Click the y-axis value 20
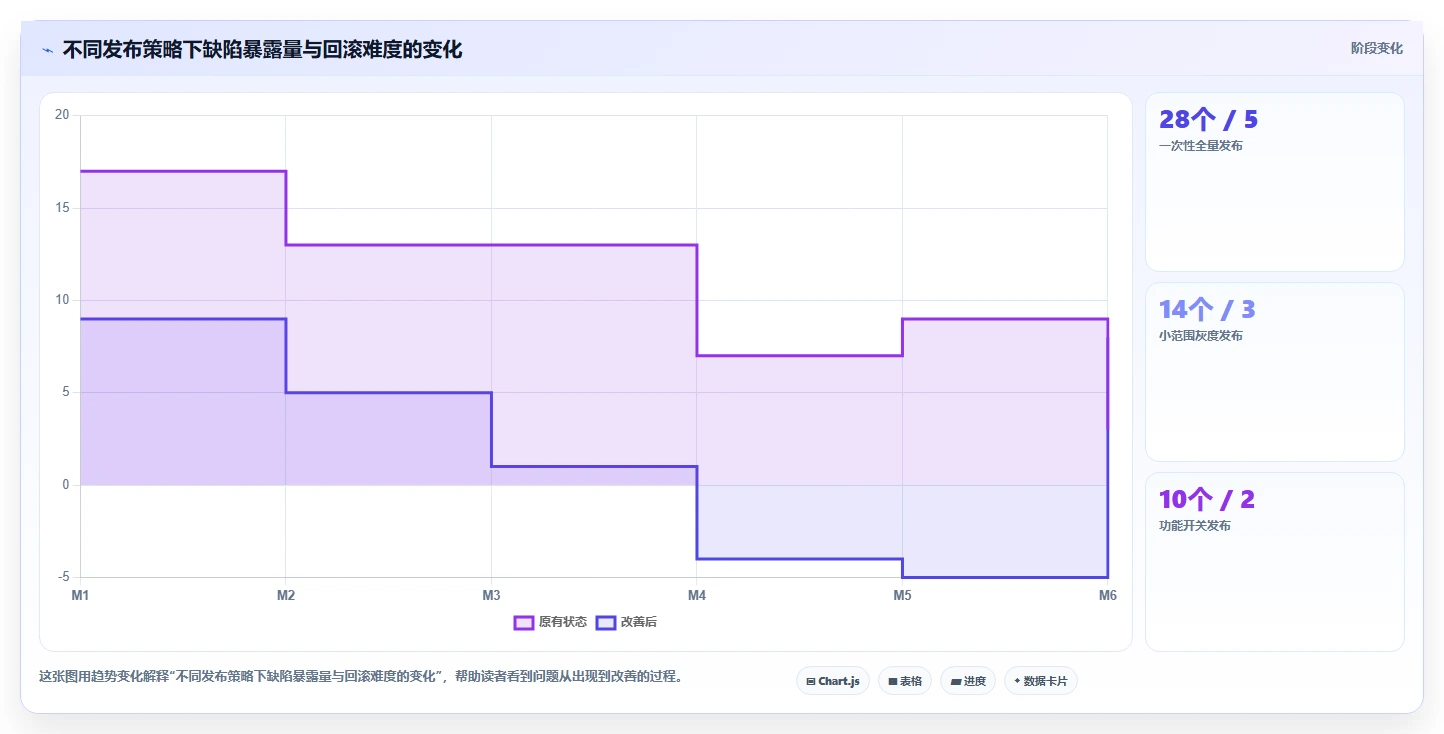 [x=62, y=115]
